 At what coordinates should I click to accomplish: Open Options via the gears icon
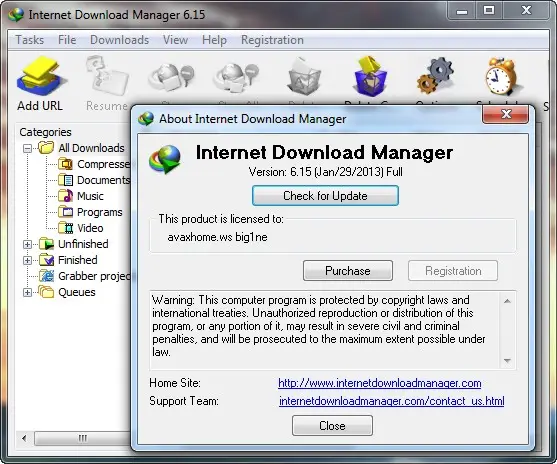pos(435,76)
